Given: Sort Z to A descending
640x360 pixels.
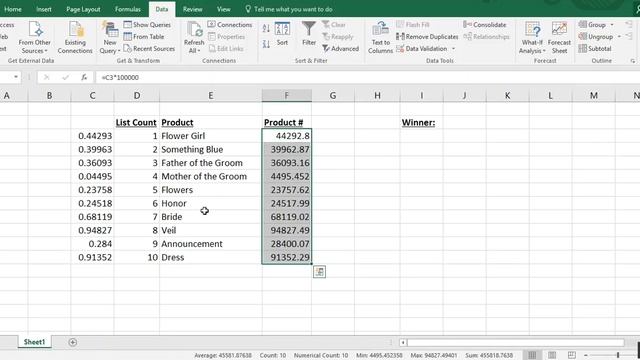Looking at the screenshot, I should pos(266,44).
